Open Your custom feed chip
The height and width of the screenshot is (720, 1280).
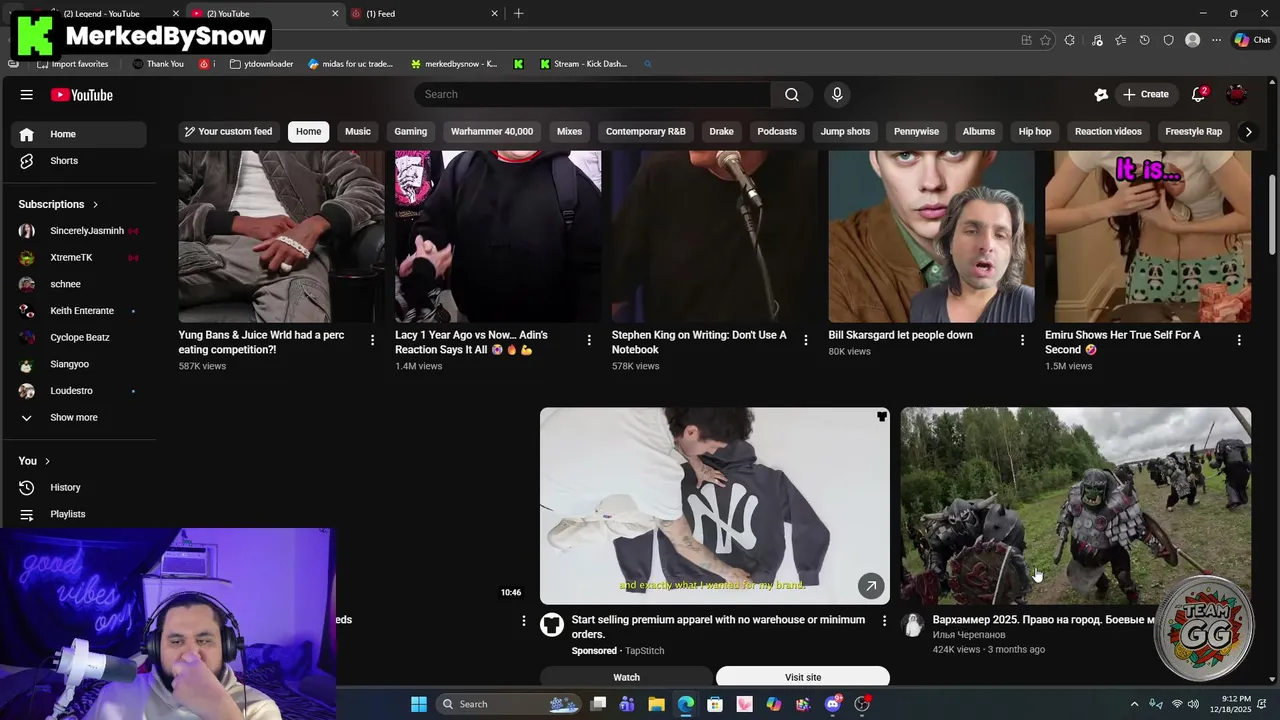(x=229, y=131)
